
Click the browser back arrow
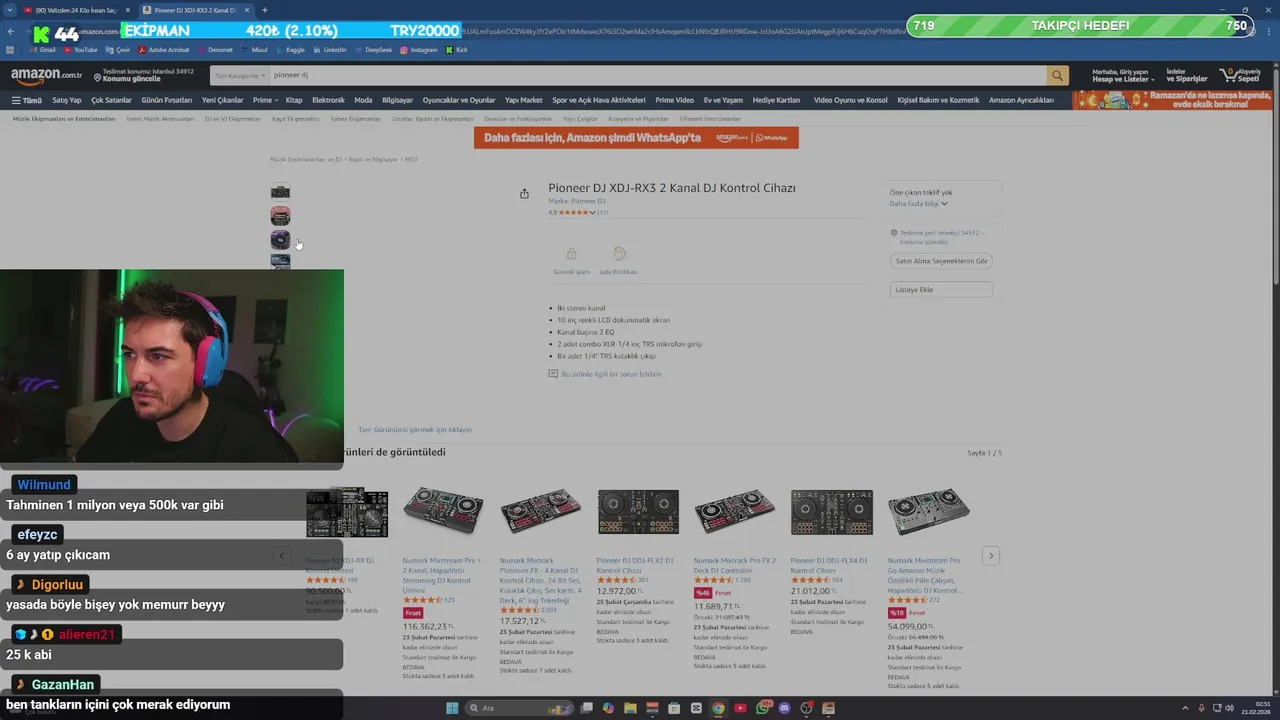coord(11,32)
